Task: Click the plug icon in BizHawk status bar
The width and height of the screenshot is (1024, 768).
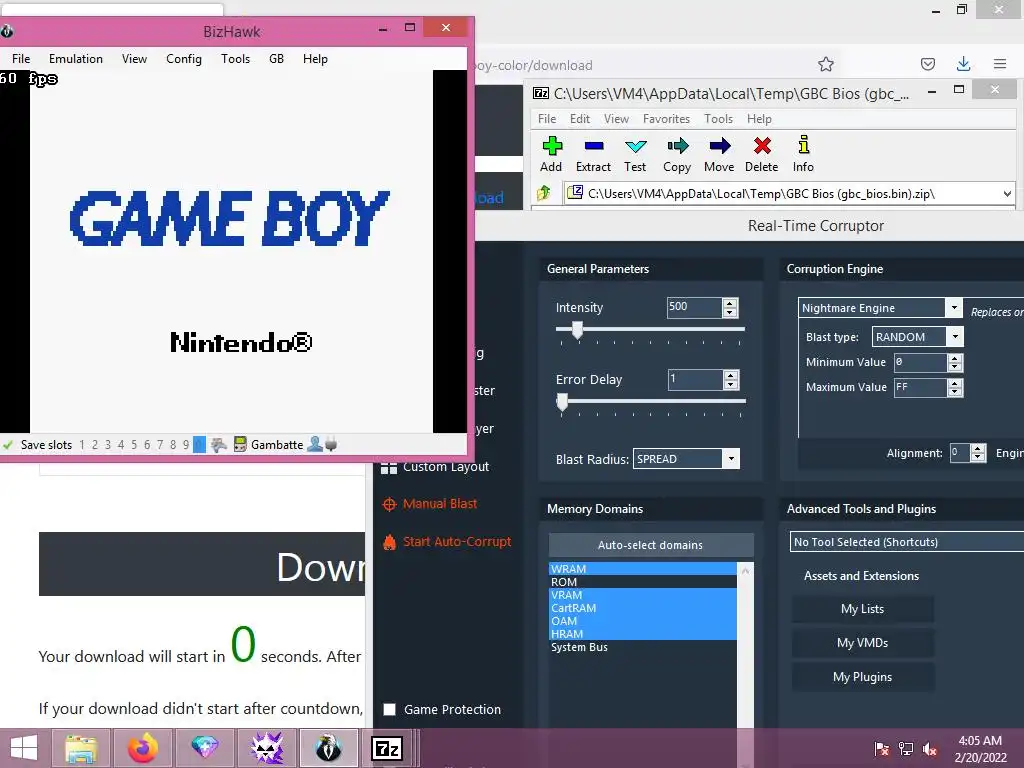Action: click(331, 445)
